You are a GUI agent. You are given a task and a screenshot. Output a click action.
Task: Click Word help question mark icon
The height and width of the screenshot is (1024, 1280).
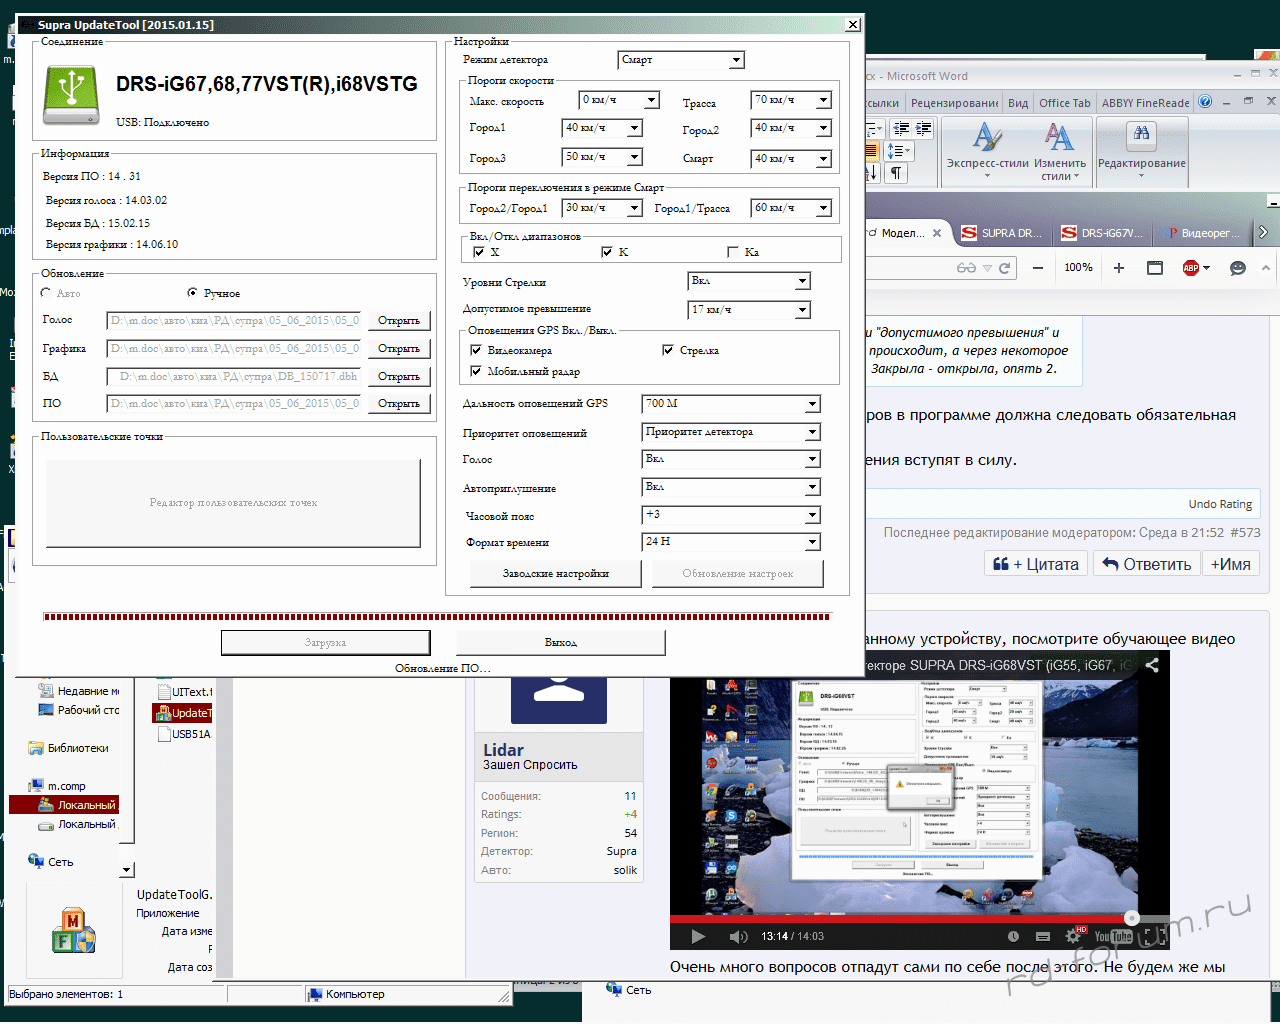(x=1205, y=102)
